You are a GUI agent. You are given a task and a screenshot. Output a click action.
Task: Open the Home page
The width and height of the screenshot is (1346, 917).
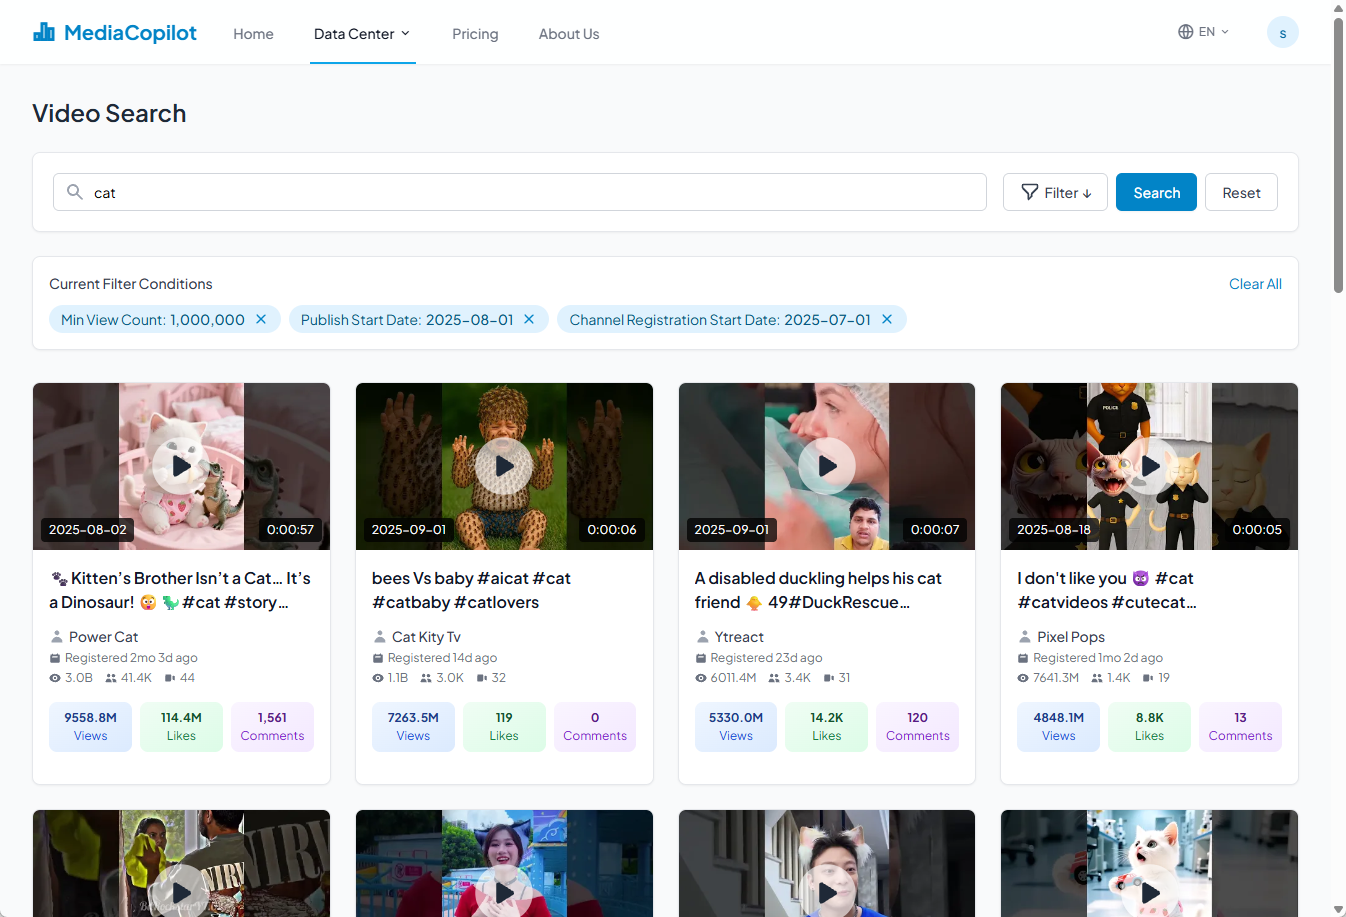(x=253, y=34)
